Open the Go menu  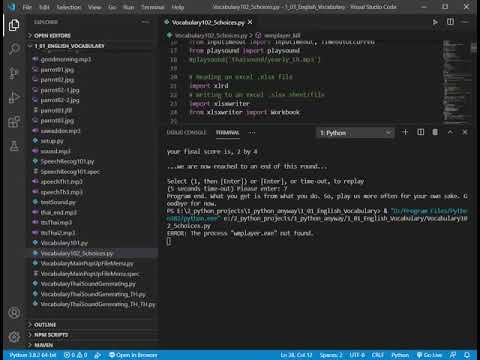(x=112, y=7)
